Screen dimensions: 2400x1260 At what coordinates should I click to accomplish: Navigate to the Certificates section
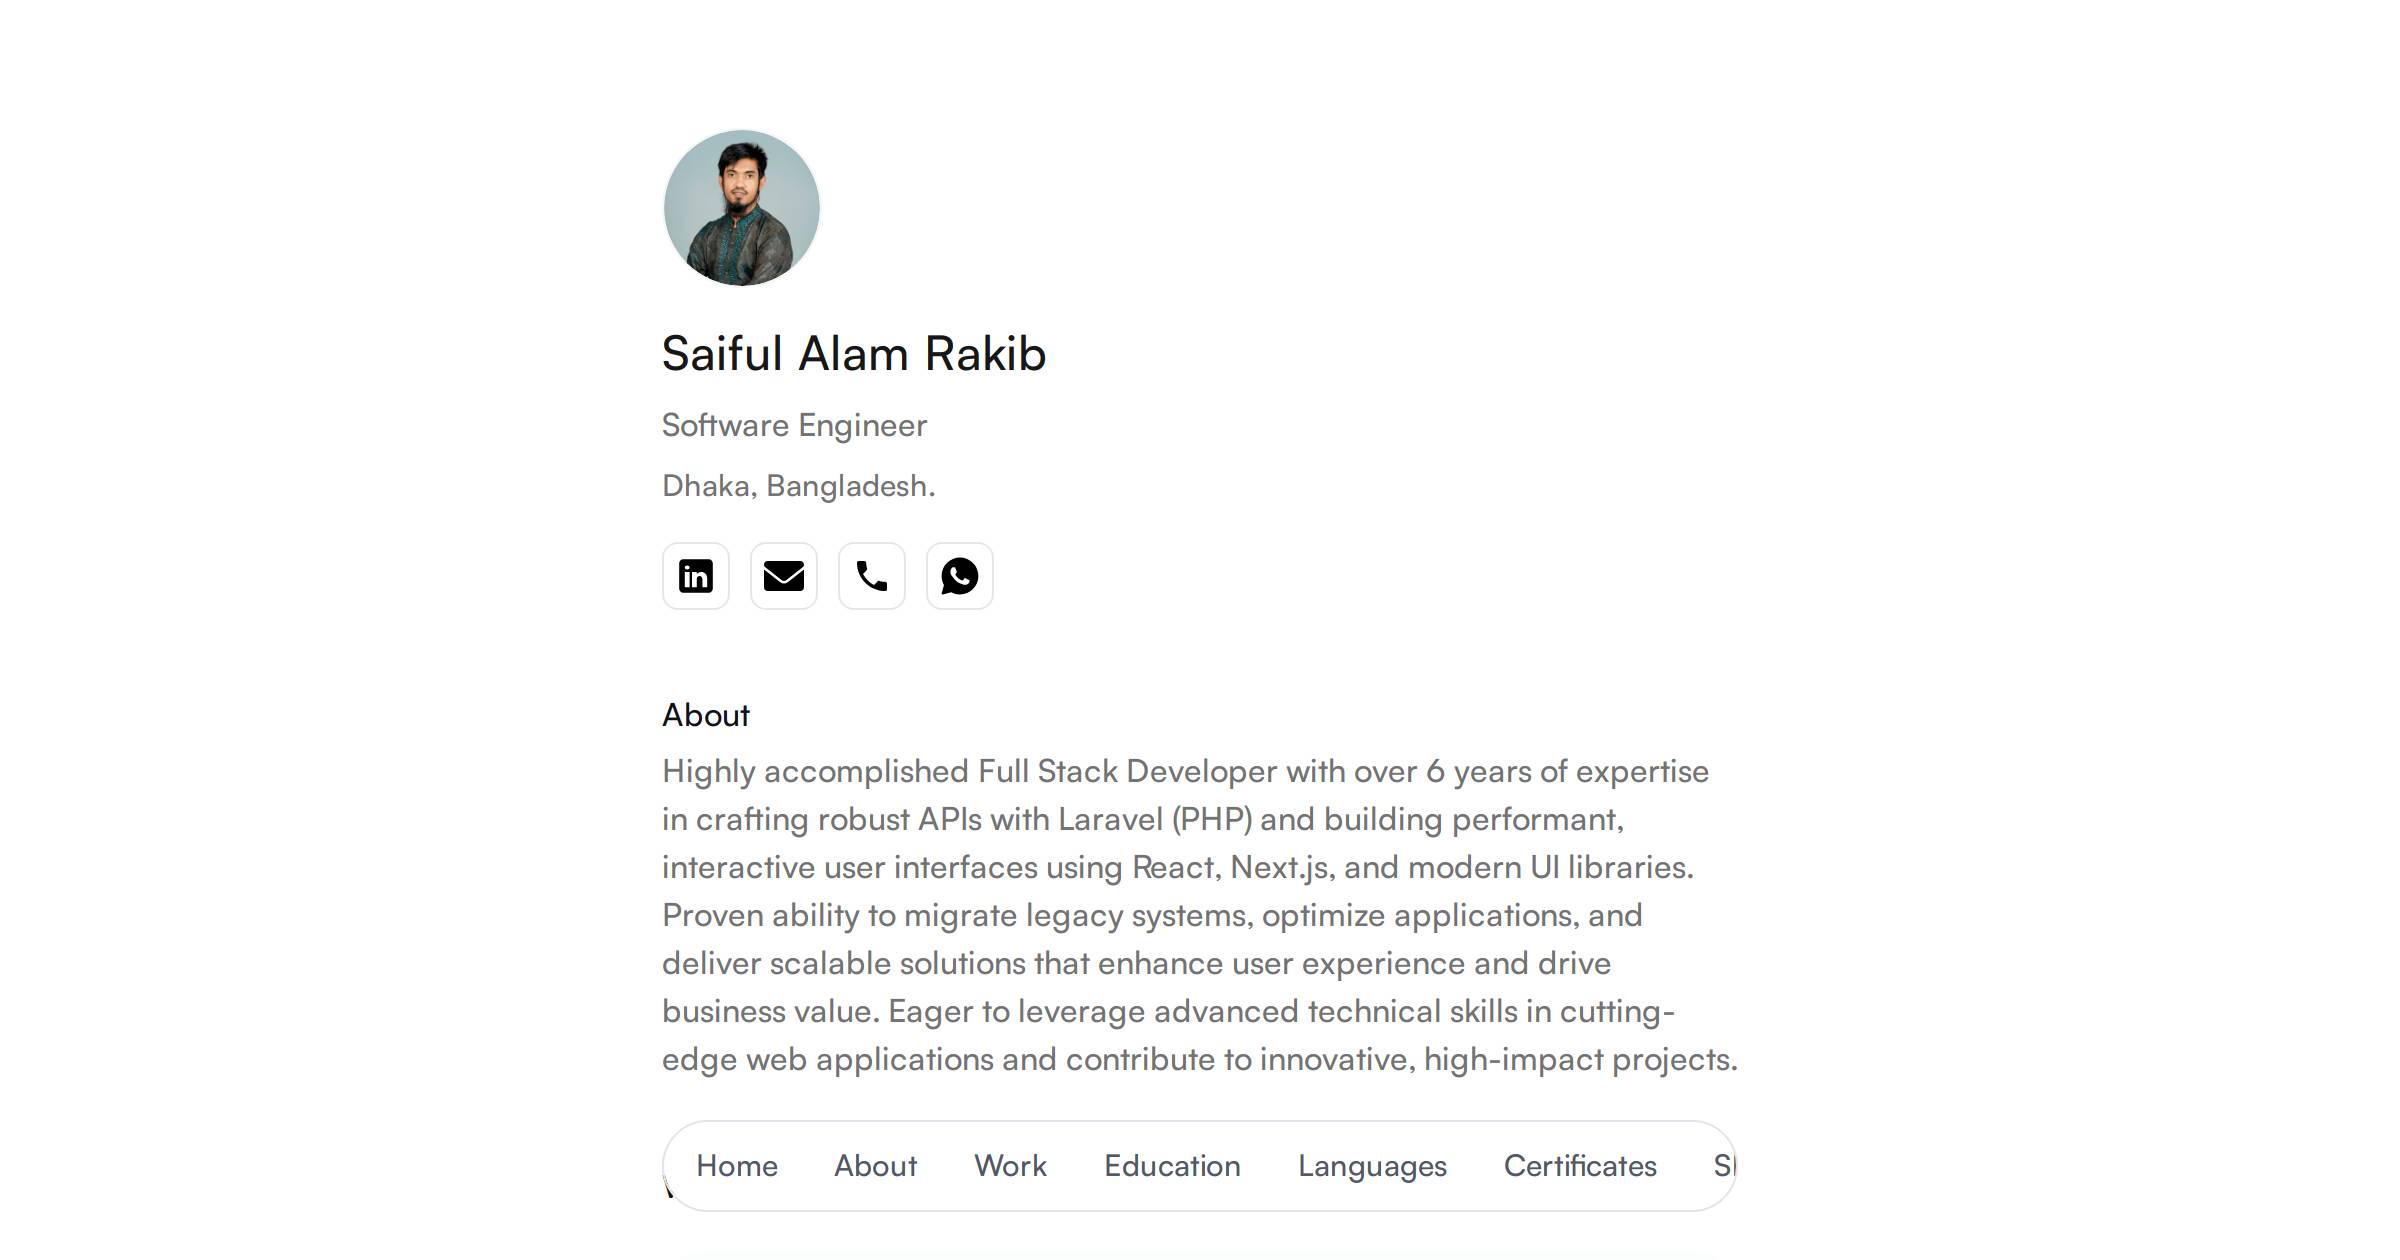point(1580,1166)
